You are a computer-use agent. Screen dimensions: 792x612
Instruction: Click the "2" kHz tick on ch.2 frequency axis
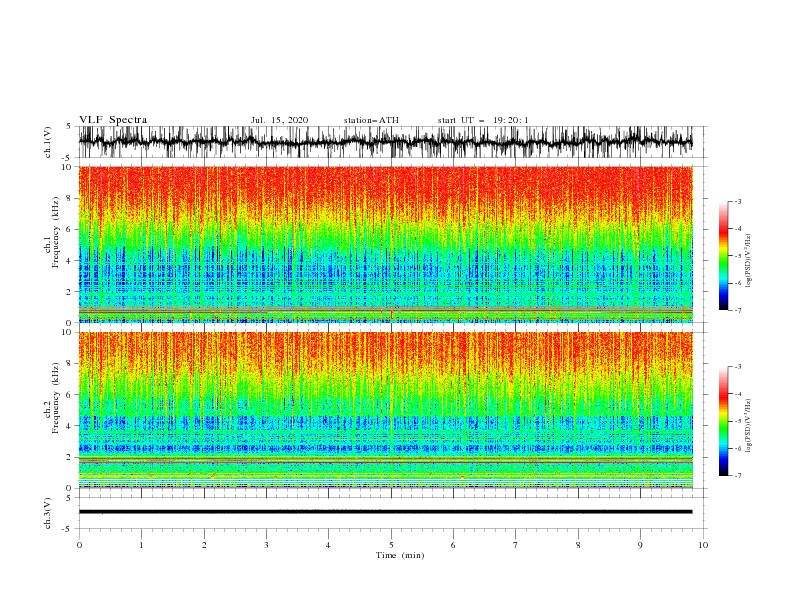[69, 457]
